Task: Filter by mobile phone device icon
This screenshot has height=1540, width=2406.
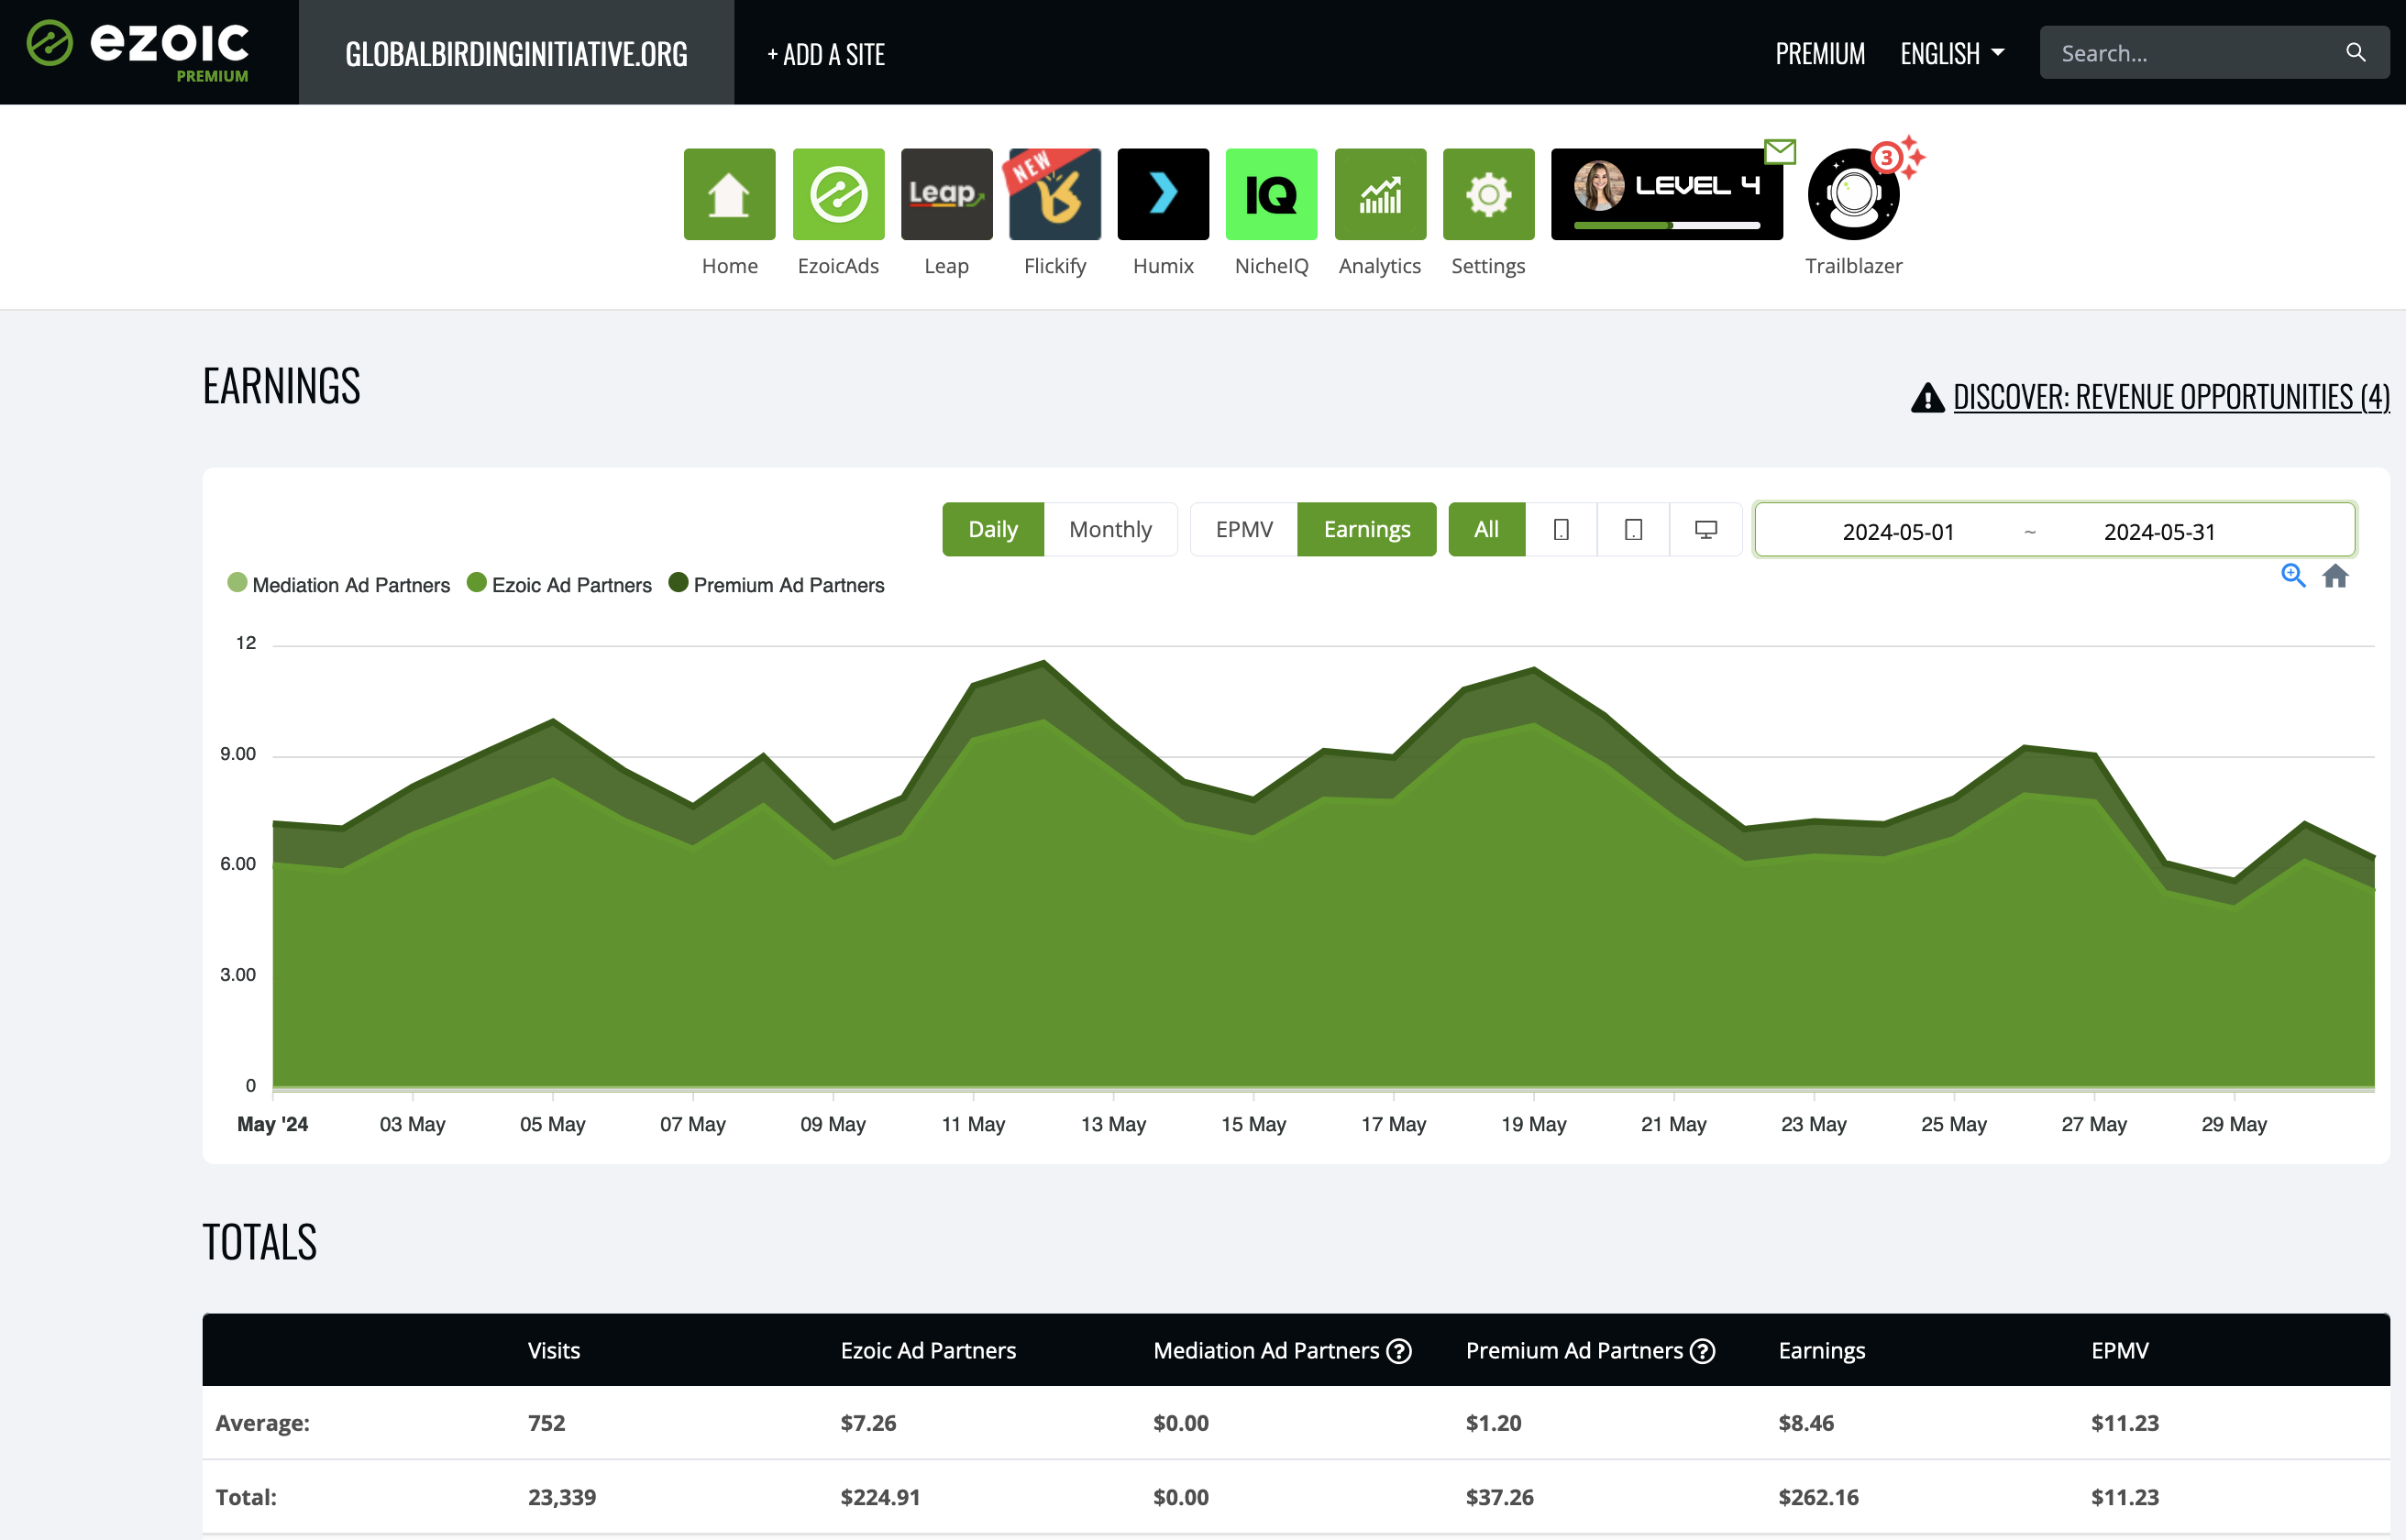Action: coord(1561,529)
